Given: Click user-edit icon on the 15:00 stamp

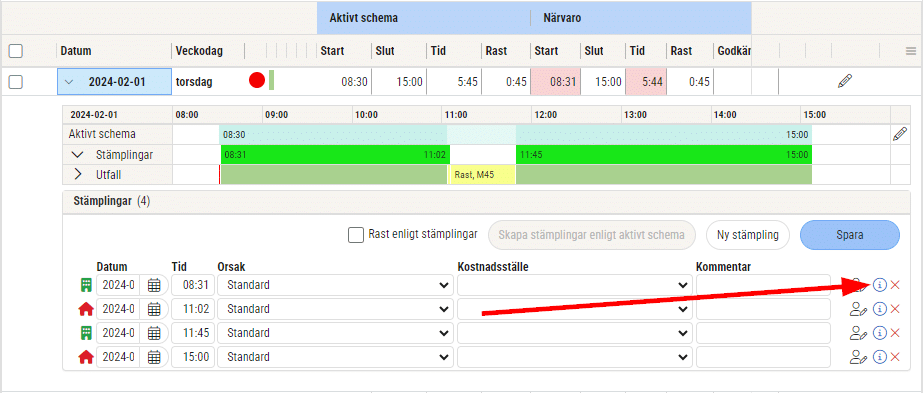Looking at the screenshot, I should (x=858, y=357).
